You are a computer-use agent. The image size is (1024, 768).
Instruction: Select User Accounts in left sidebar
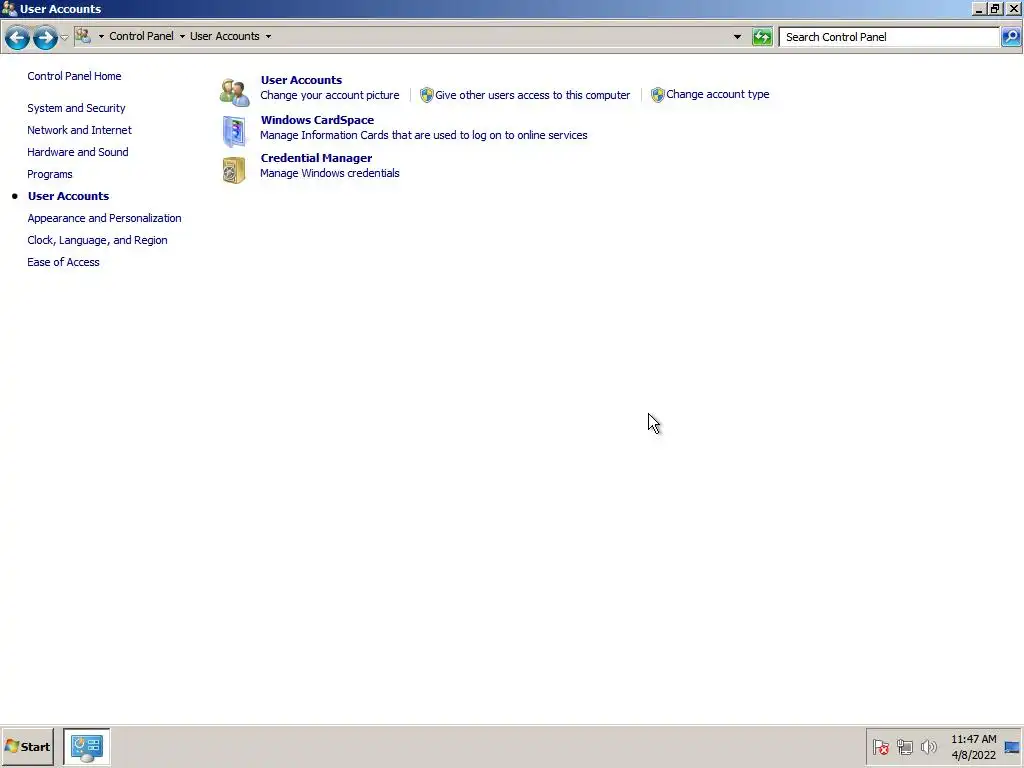69,196
